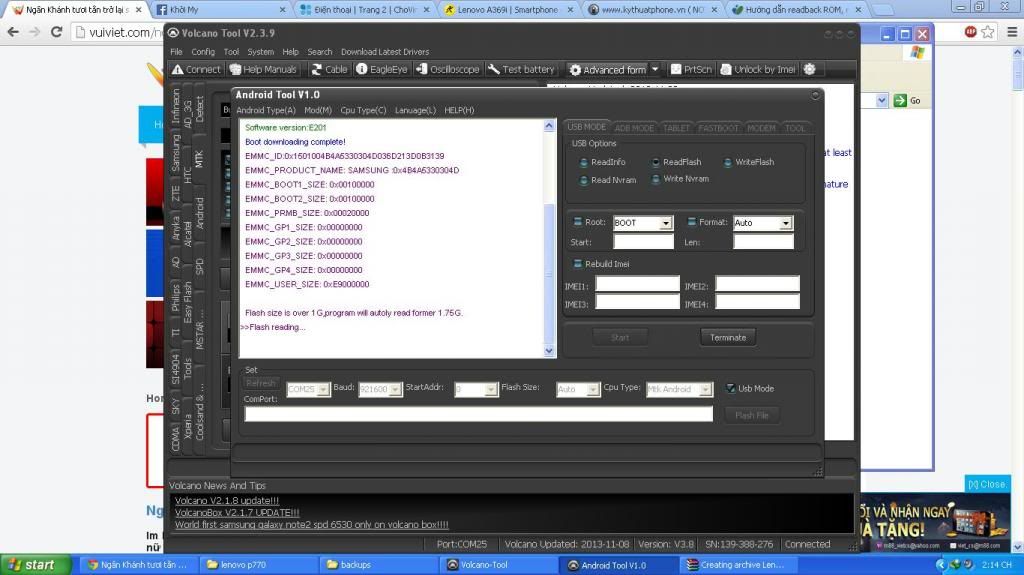Click the Advanced form gear button
Screen dimensions: 1024x575
(607, 69)
